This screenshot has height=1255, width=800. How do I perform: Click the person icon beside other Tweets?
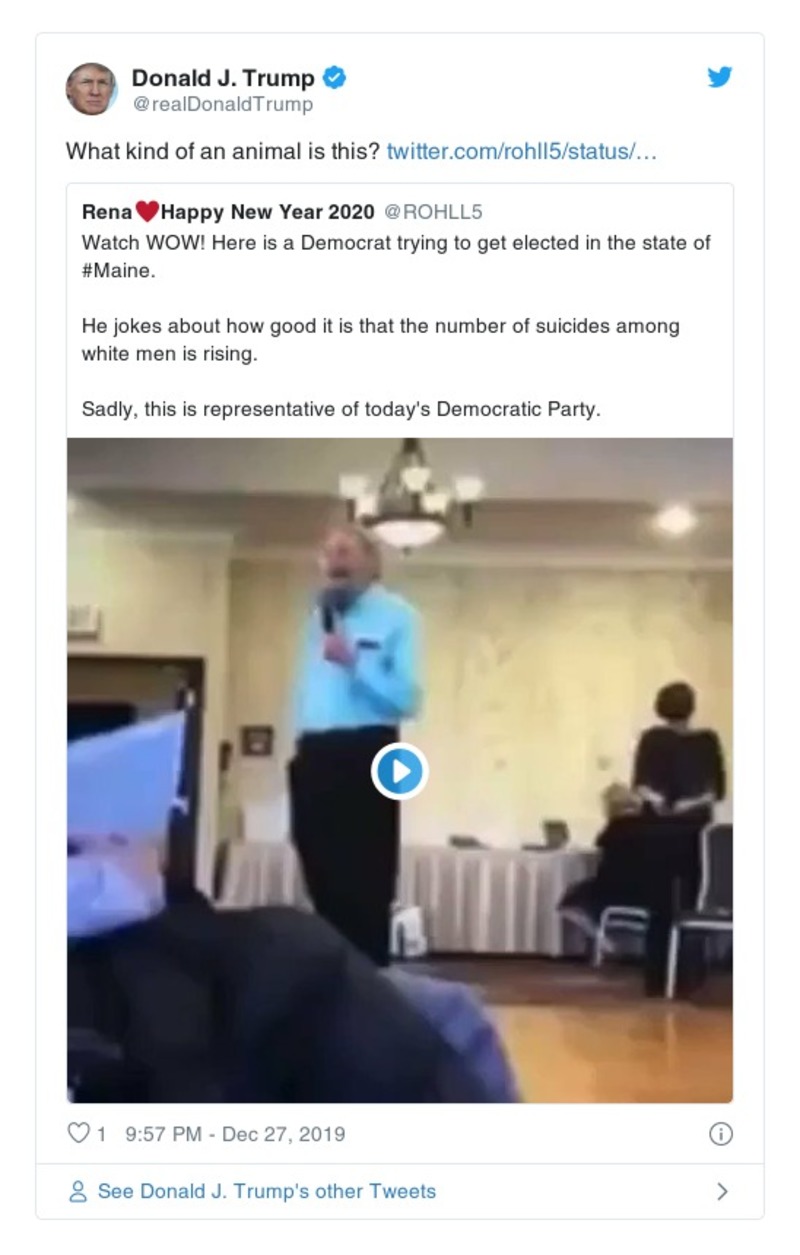(x=77, y=1191)
